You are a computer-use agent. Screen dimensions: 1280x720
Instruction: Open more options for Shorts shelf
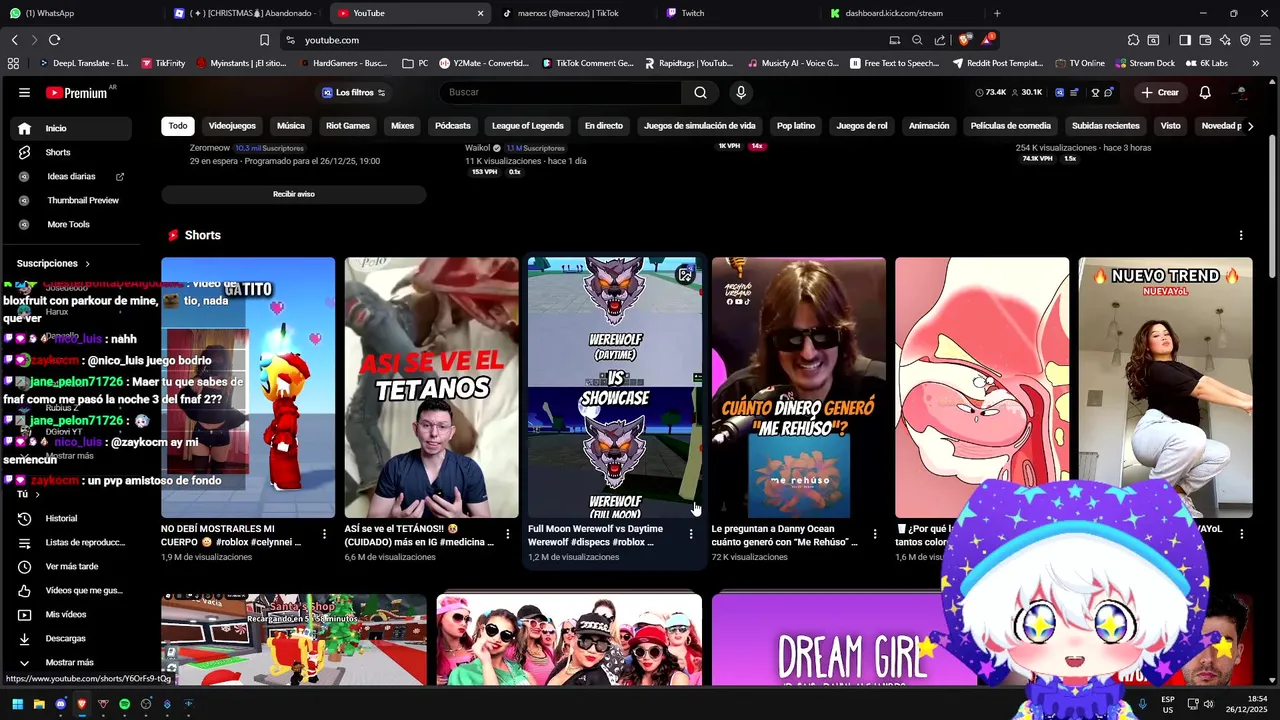click(1241, 235)
